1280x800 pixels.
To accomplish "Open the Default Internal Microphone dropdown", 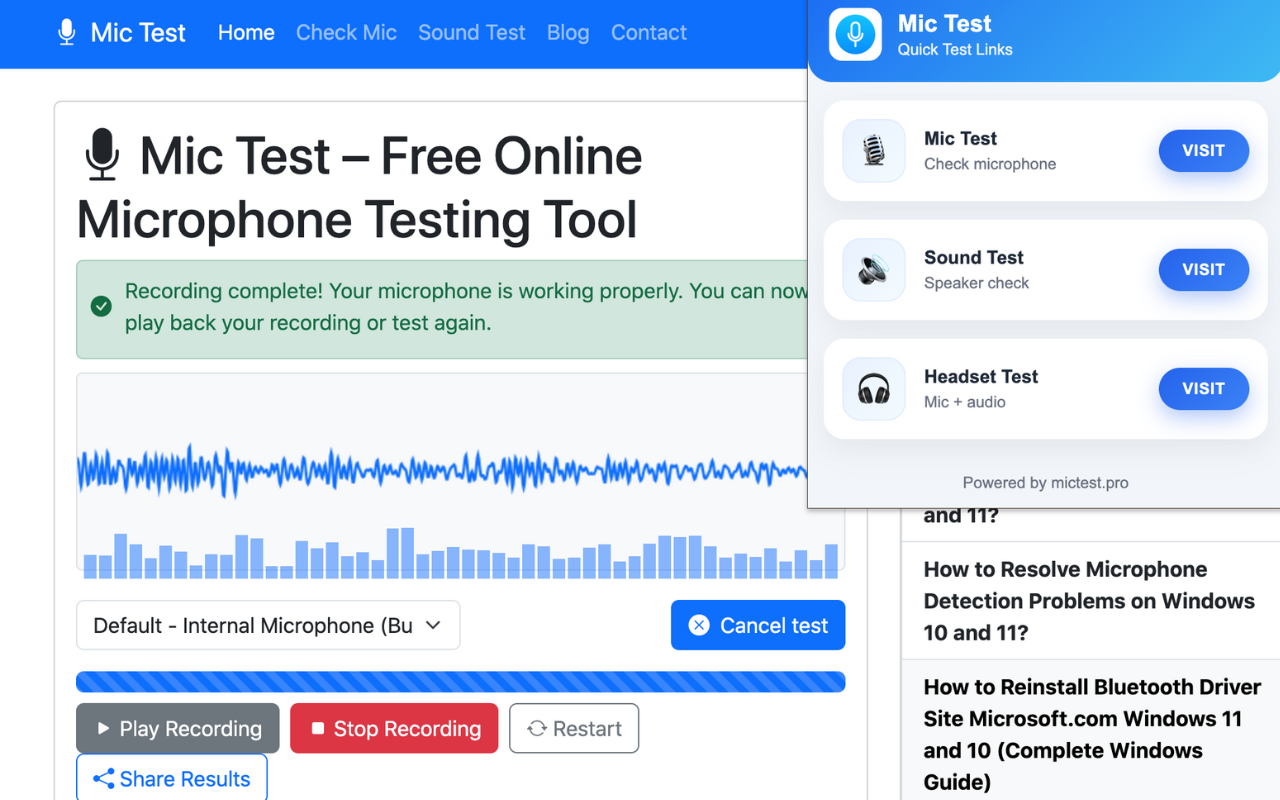I will [268, 625].
